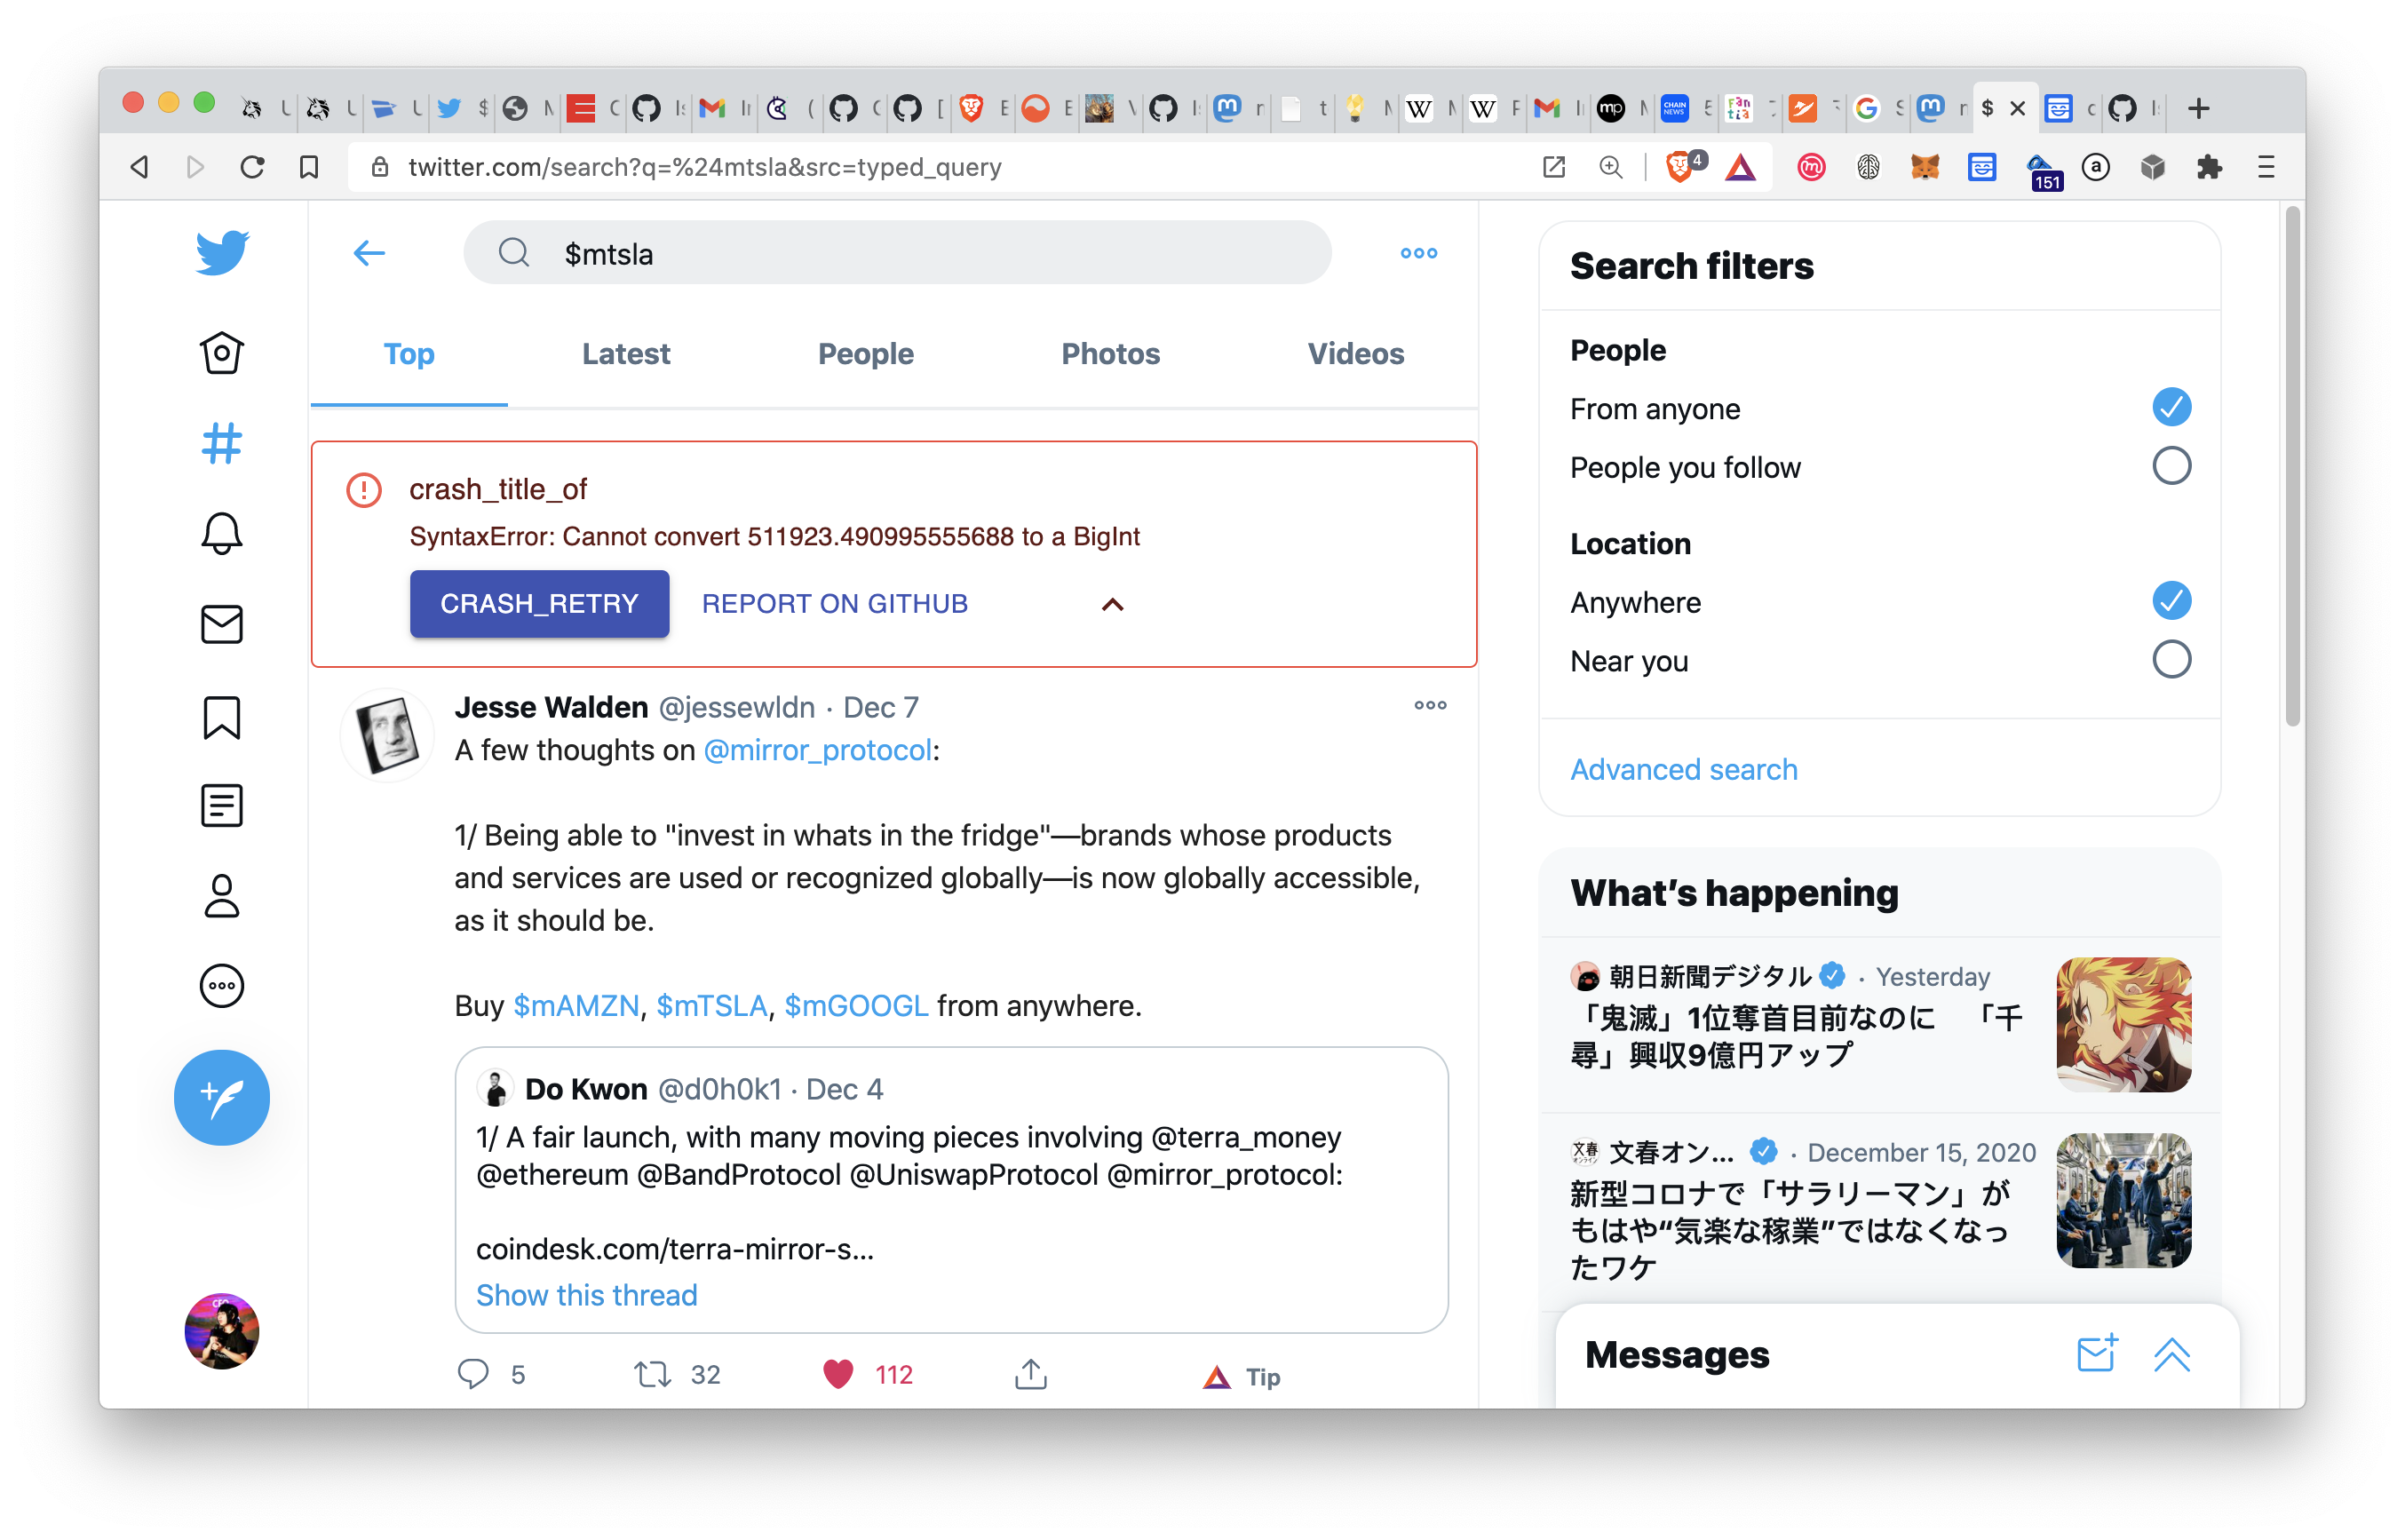This screenshot has height=1540, width=2405.
Task: Open search options three-dot menu
Action: click(x=1418, y=253)
